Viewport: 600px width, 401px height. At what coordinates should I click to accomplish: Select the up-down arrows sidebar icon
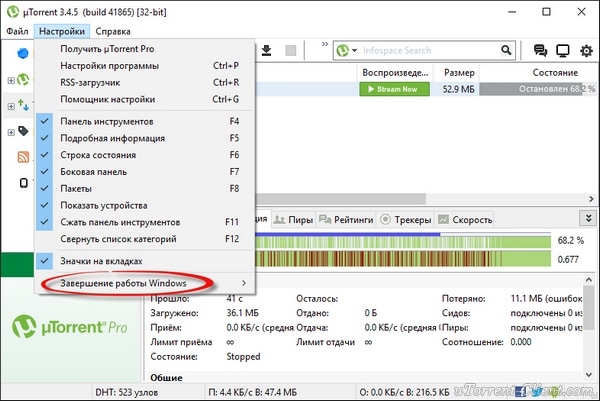(x=23, y=105)
